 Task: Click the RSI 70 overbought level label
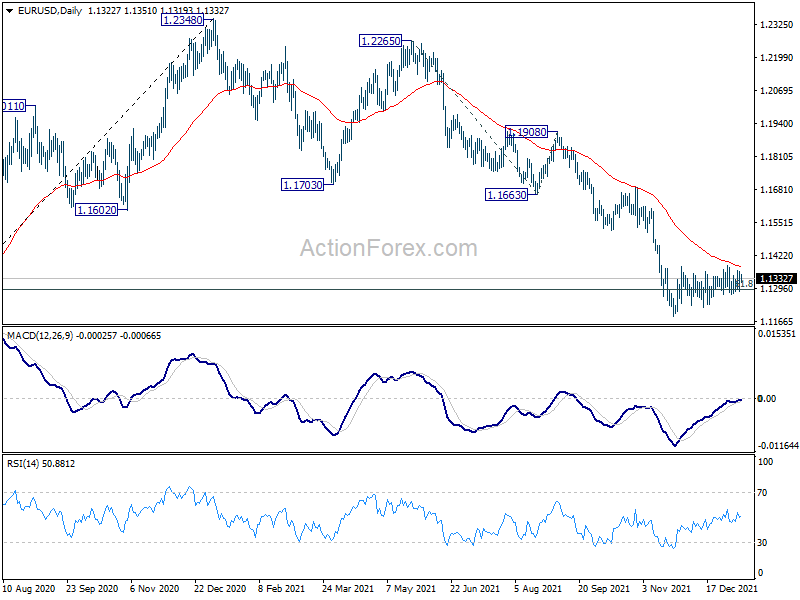(762, 493)
